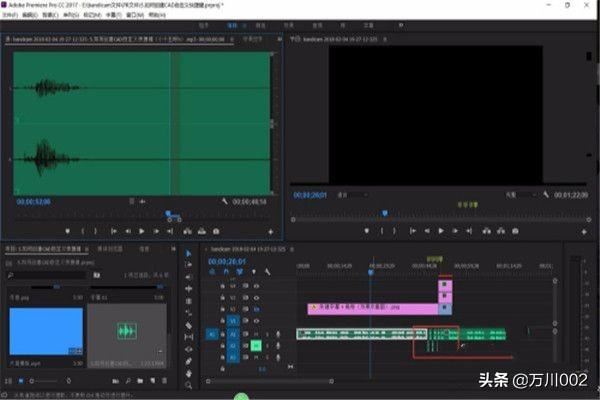Toggle visibility eye of track V1
600x400 pixels.
click(x=256, y=321)
